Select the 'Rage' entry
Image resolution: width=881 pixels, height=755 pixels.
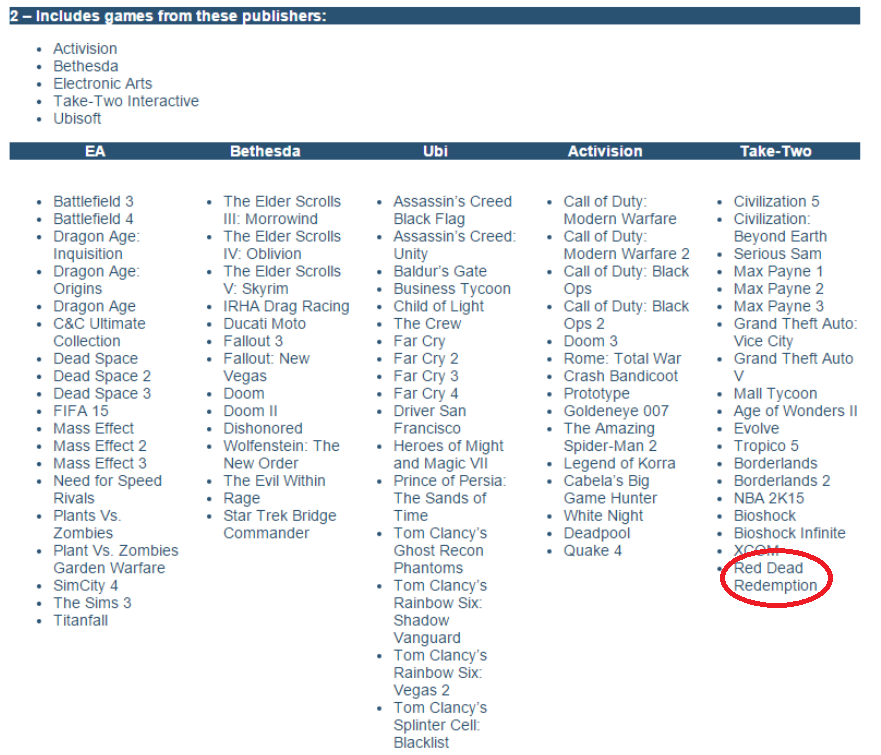tap(242, 498)
